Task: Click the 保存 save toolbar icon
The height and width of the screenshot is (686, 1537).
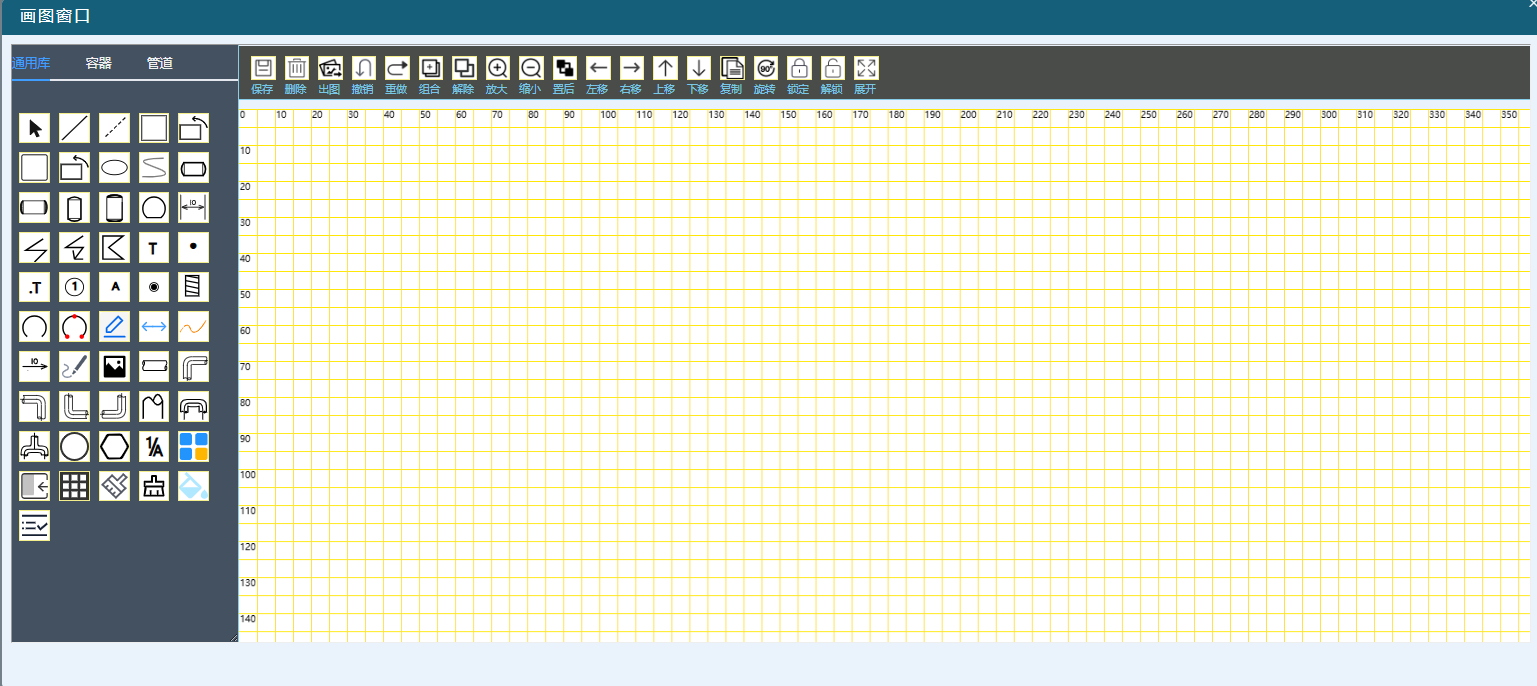Action: click(263, 68)
